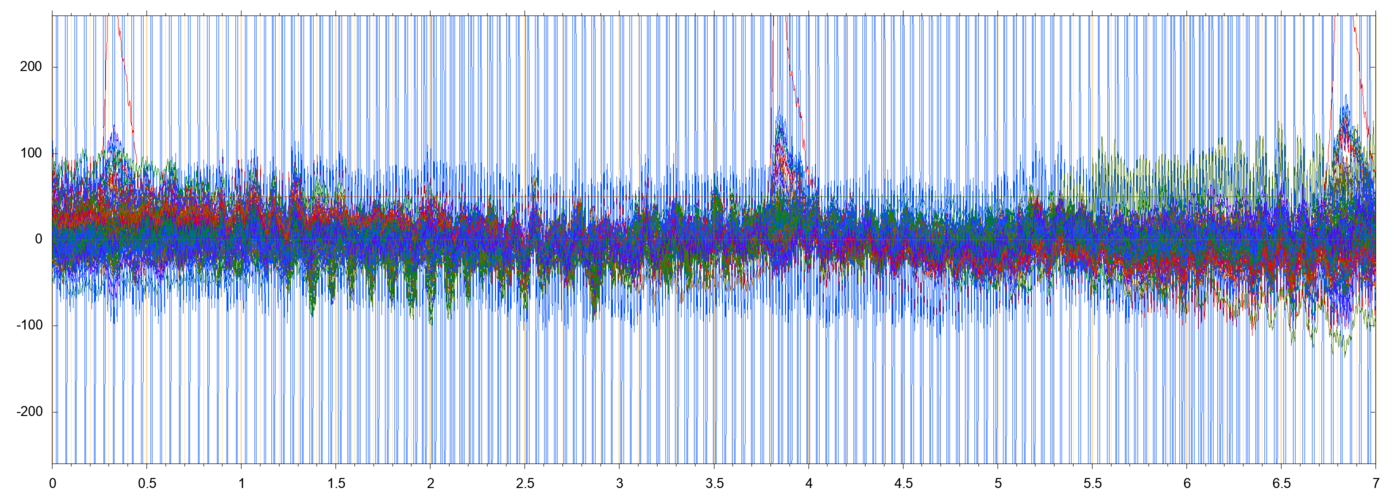Viewport: 1400px width, 500px height.
Task: Click the y-axis tick label -200
Action: 30,412
